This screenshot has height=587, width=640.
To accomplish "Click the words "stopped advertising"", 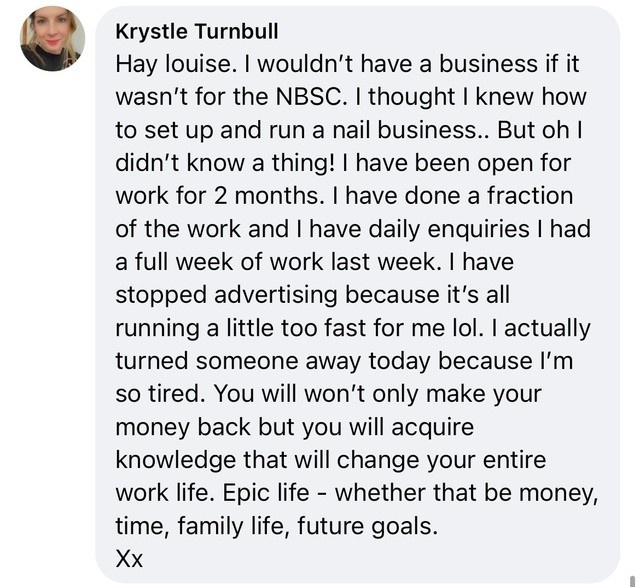I will [227, 296].
